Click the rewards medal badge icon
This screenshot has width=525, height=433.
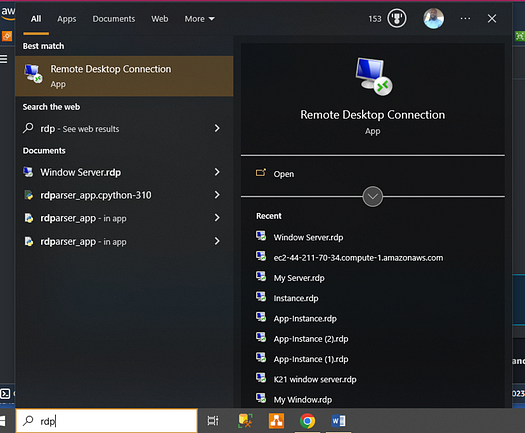coord(397,18)
